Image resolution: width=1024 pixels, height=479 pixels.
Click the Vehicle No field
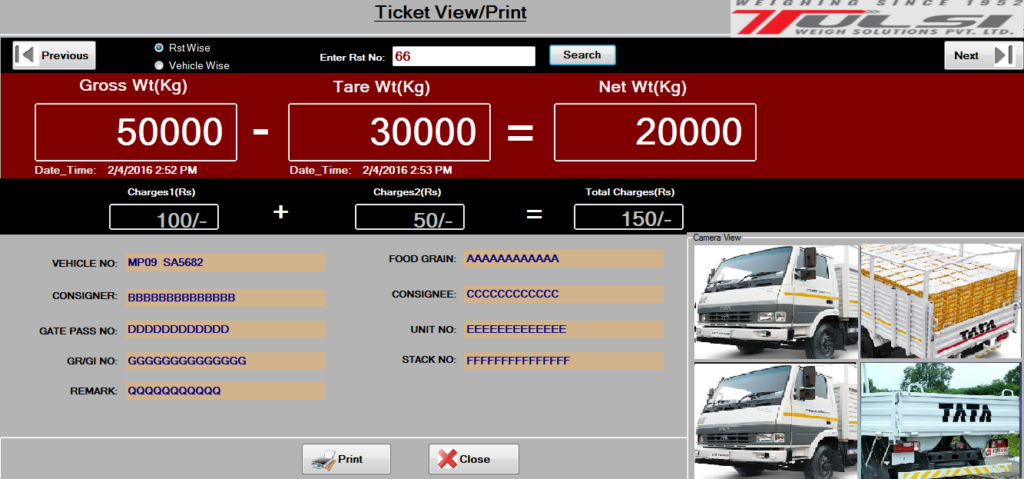pyautogui.click(x=225, y=263)
